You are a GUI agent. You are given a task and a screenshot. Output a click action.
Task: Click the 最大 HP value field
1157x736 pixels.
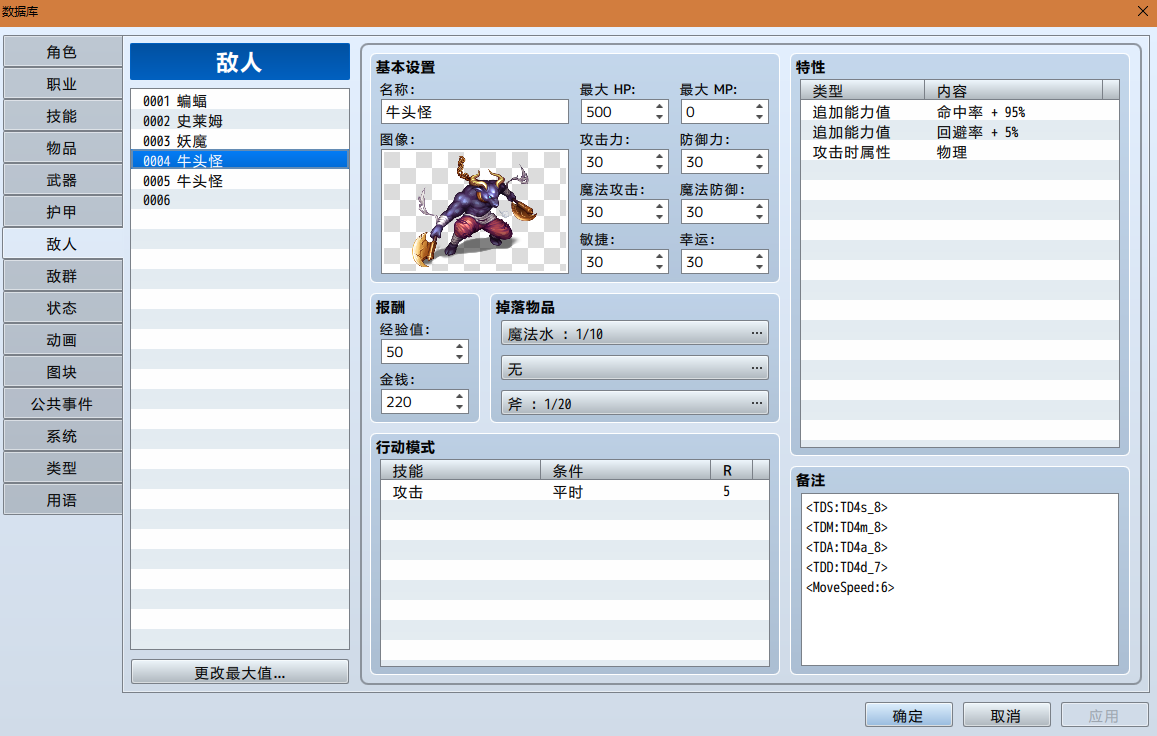coord(617,111)
